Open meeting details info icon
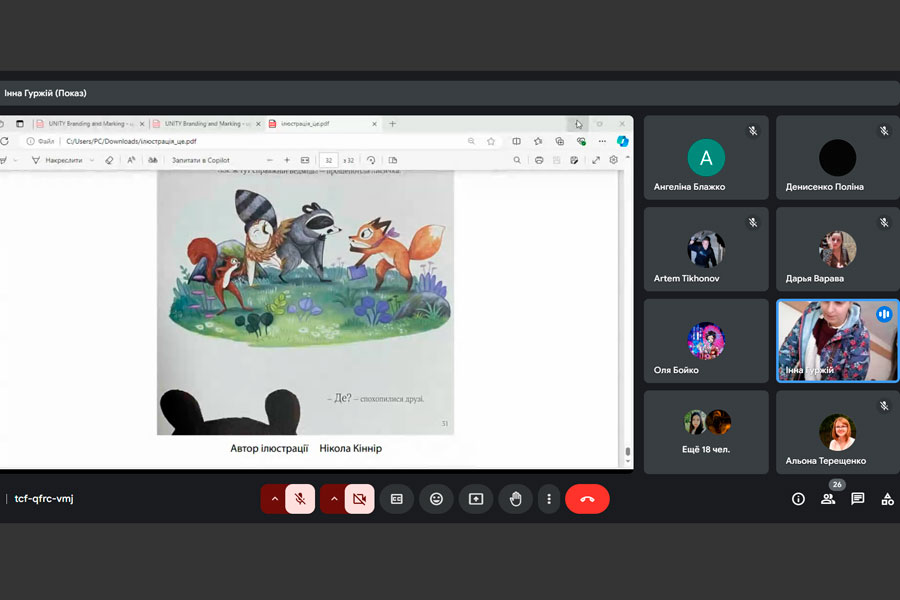Screen dimensions: 900x600 pyautogui.click(x=798, y=499)
